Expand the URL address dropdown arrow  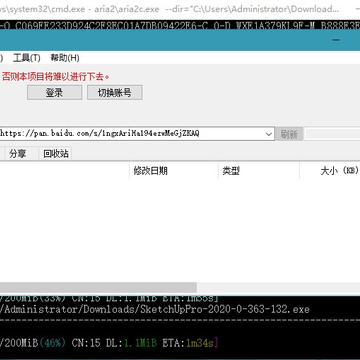(269, 134)
